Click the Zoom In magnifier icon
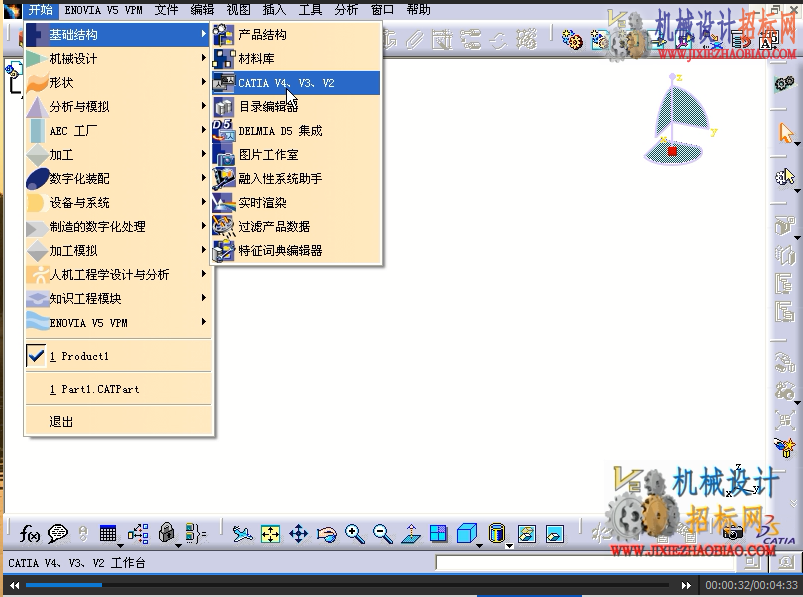 click(x=354, y=534)
